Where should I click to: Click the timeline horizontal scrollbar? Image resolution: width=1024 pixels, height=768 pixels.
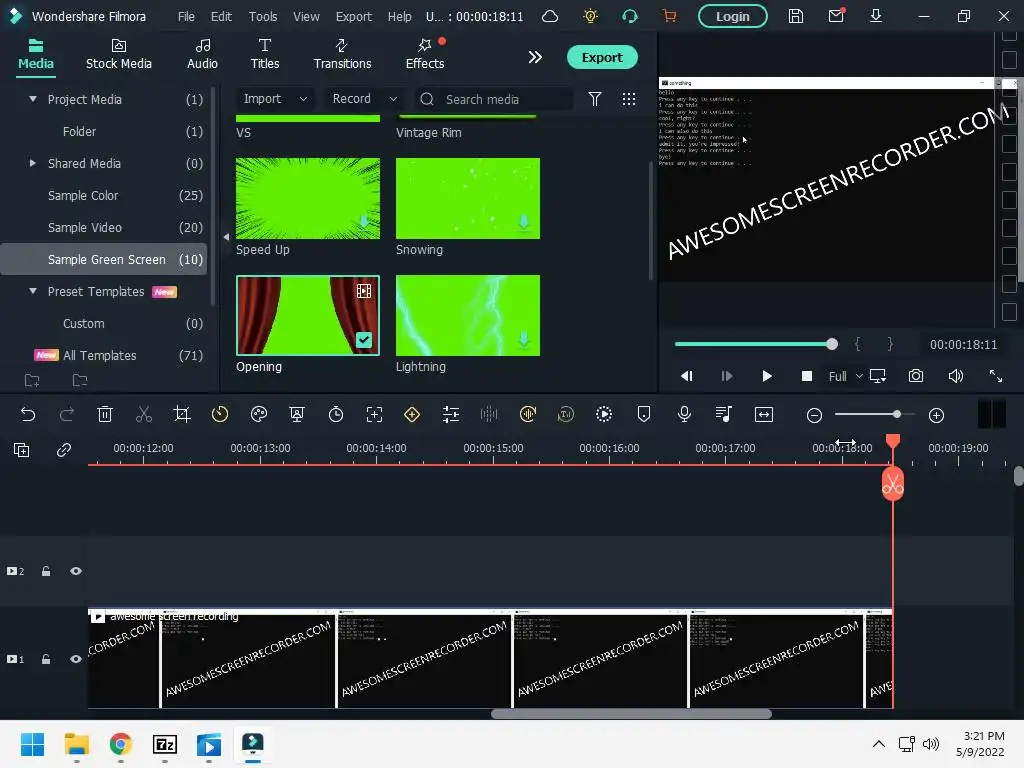632,714
